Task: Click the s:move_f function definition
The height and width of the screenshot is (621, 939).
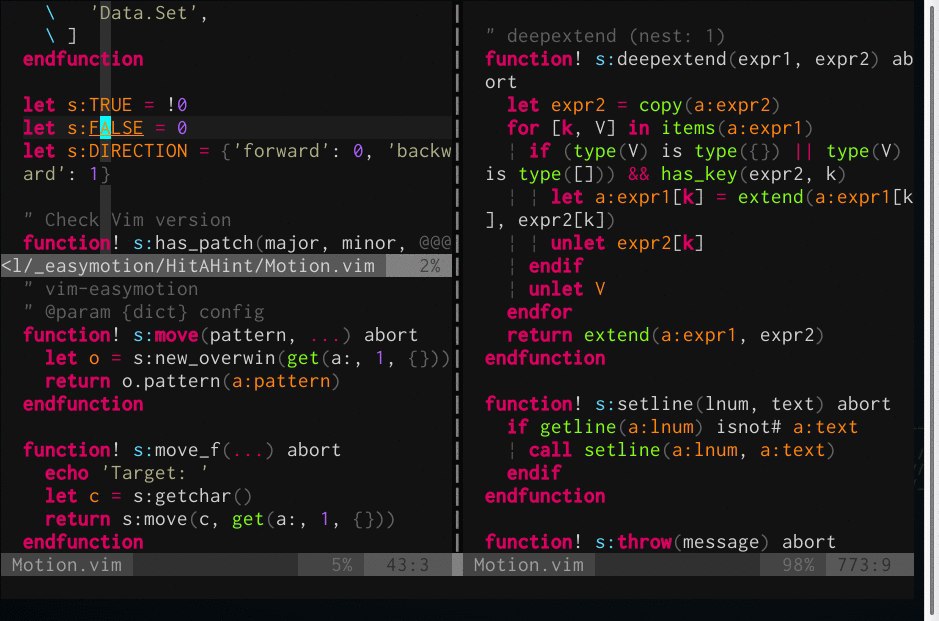Action: [182, 450]
